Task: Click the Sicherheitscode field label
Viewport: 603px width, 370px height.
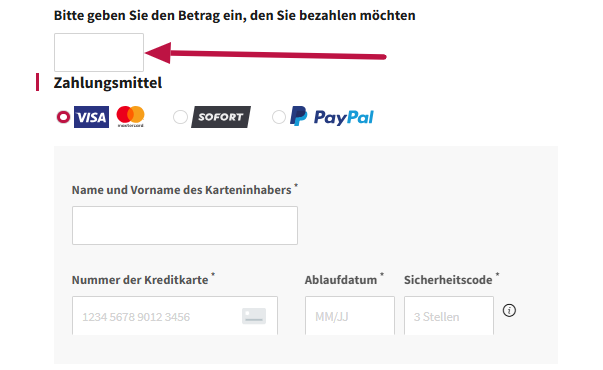Action: (448, 280)
